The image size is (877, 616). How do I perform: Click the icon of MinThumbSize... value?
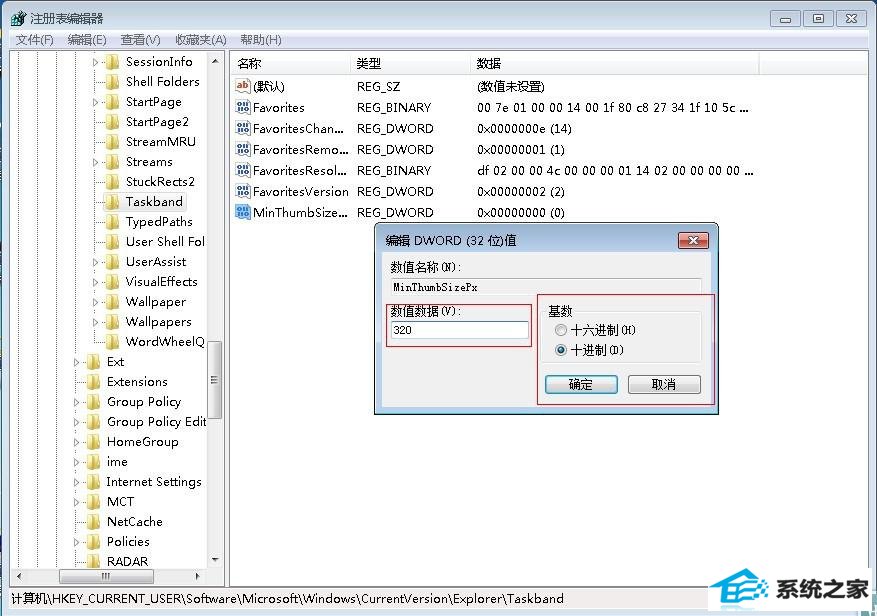point(243,212)
